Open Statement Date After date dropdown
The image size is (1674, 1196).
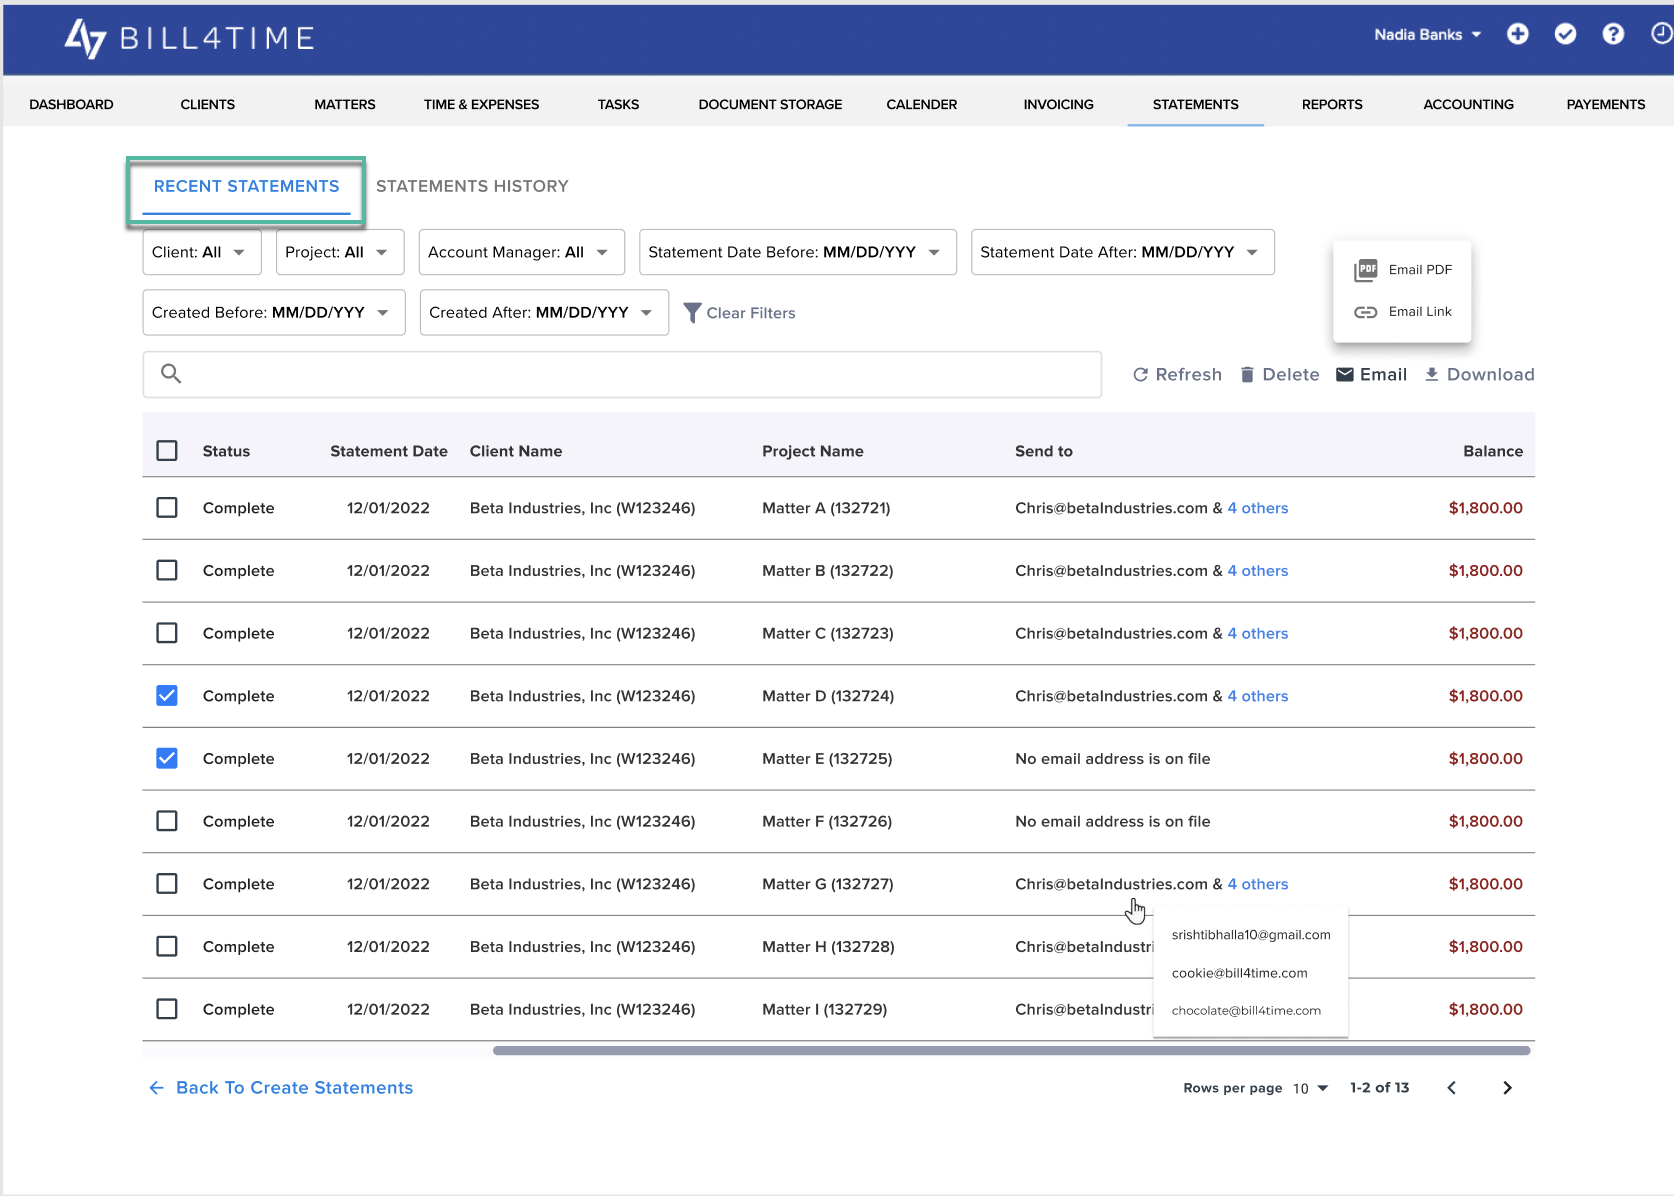(1123, 252)
